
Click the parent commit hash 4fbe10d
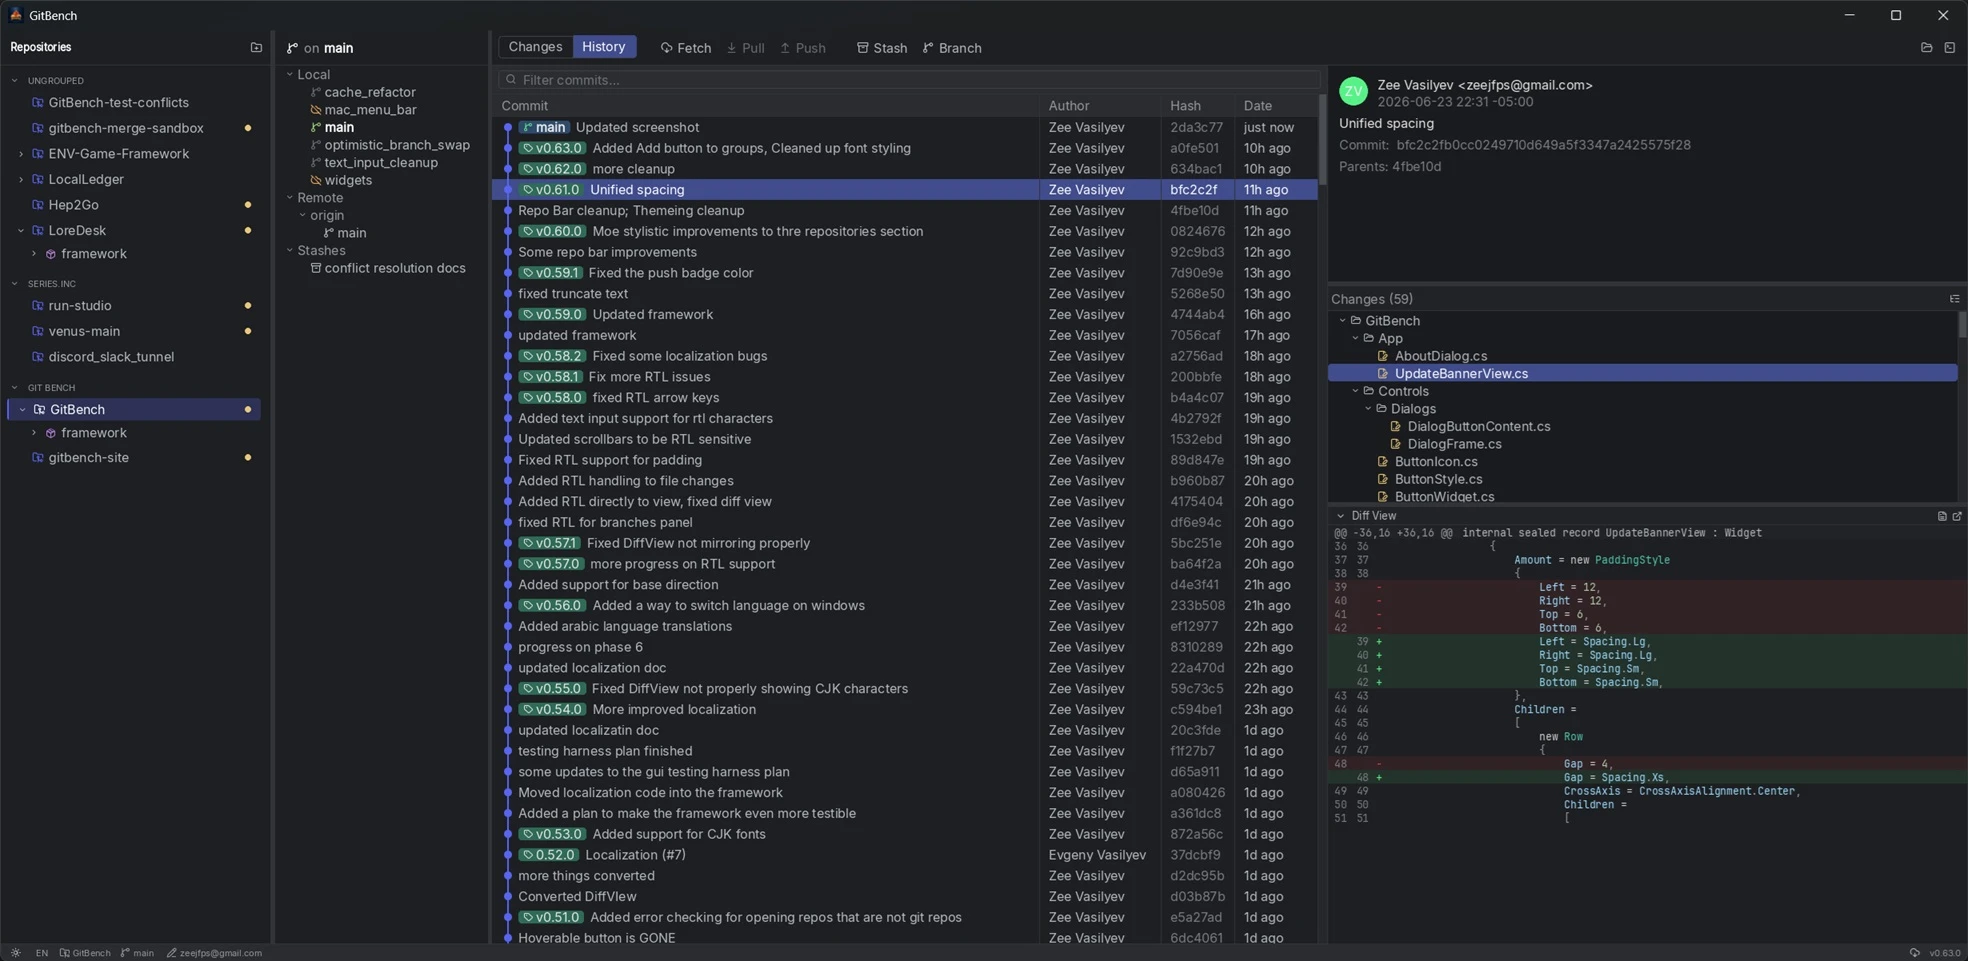click(1416, 167)
